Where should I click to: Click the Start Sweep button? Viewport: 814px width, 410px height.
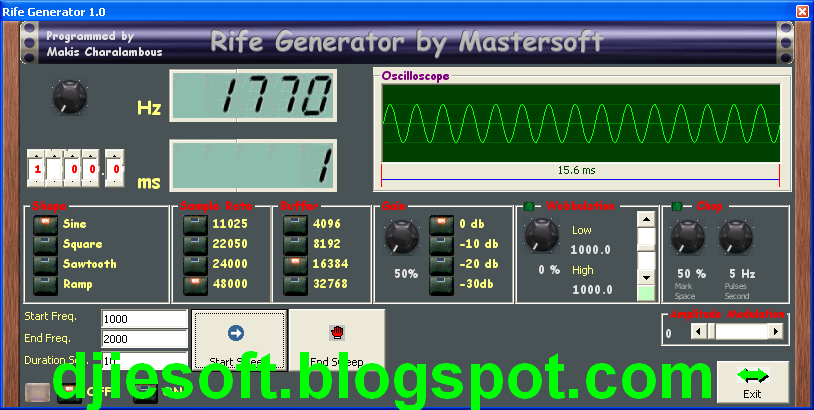point(239,340)
